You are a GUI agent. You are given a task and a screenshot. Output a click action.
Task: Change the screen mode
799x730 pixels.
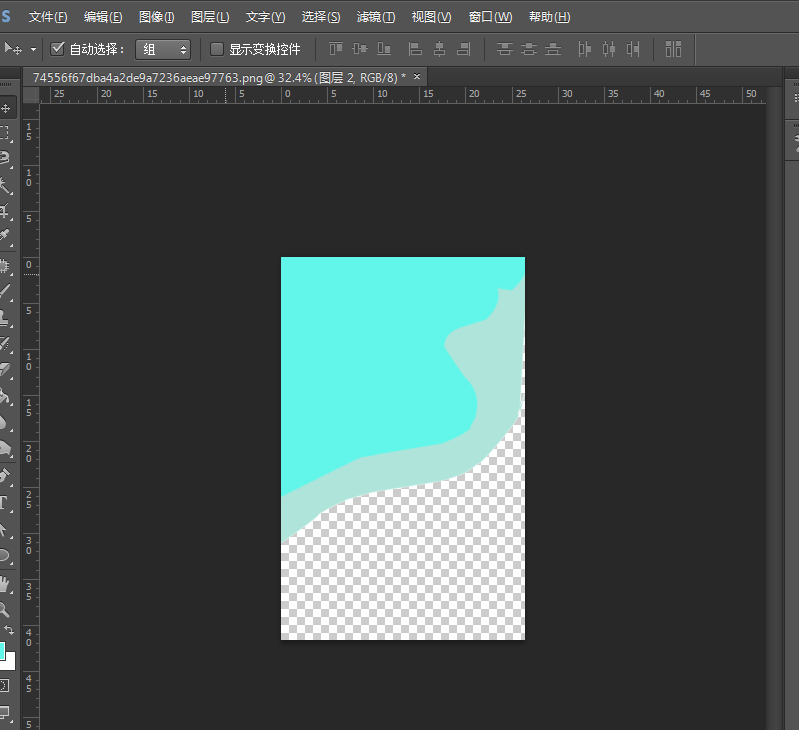5,712
